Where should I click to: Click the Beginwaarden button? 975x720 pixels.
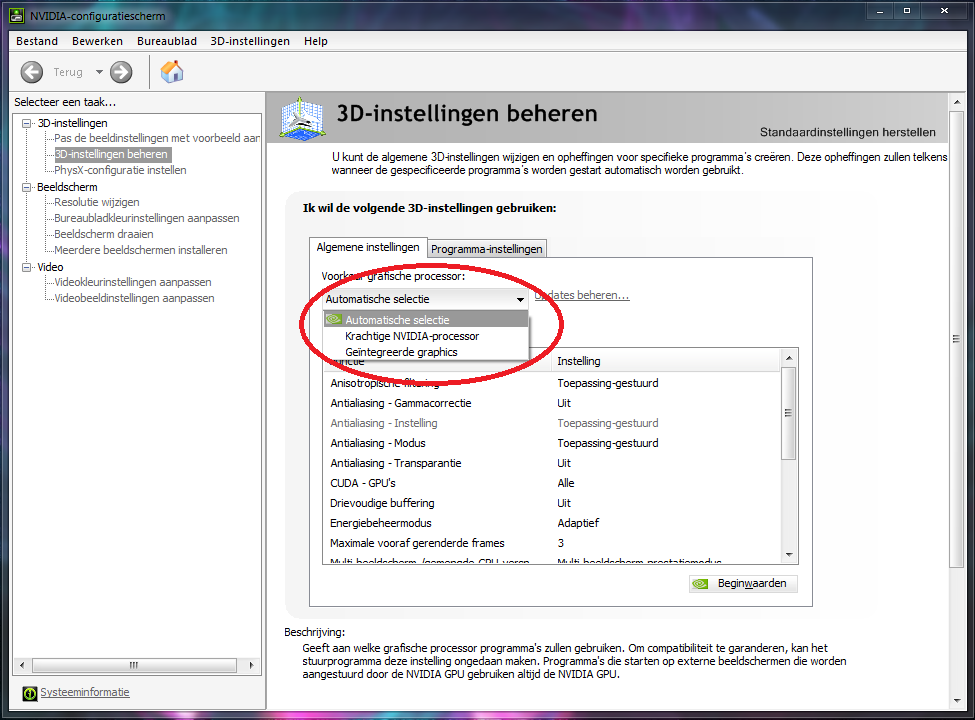pos(743,584)
